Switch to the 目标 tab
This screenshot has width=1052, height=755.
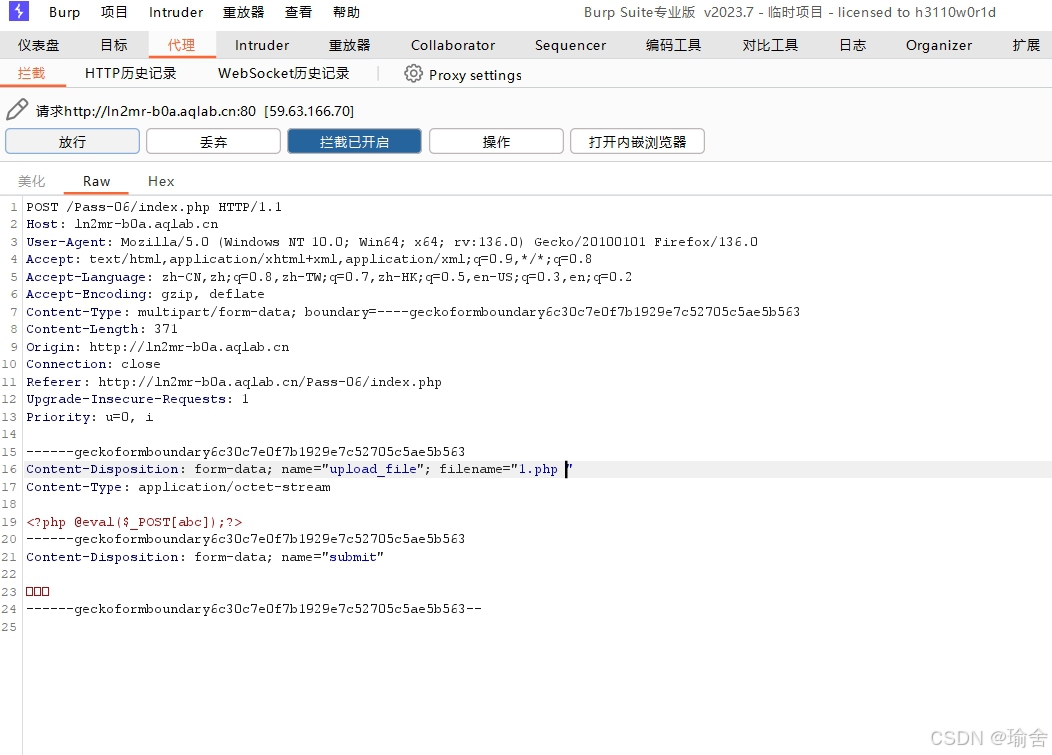[x=114, y=45]
